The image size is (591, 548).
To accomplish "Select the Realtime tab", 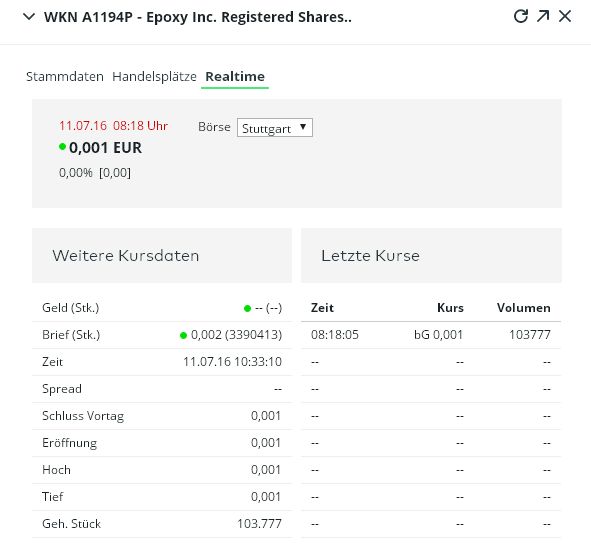I will tap(235, 77).
